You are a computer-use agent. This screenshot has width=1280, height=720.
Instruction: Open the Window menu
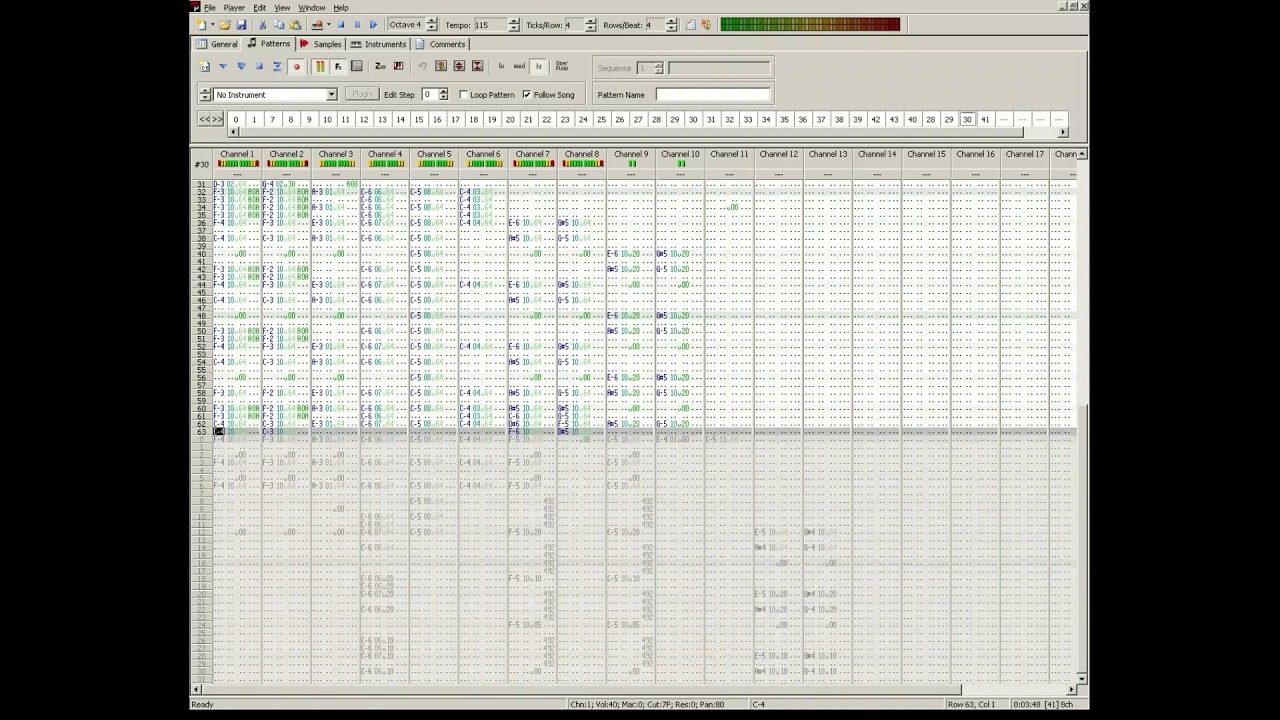311,7
